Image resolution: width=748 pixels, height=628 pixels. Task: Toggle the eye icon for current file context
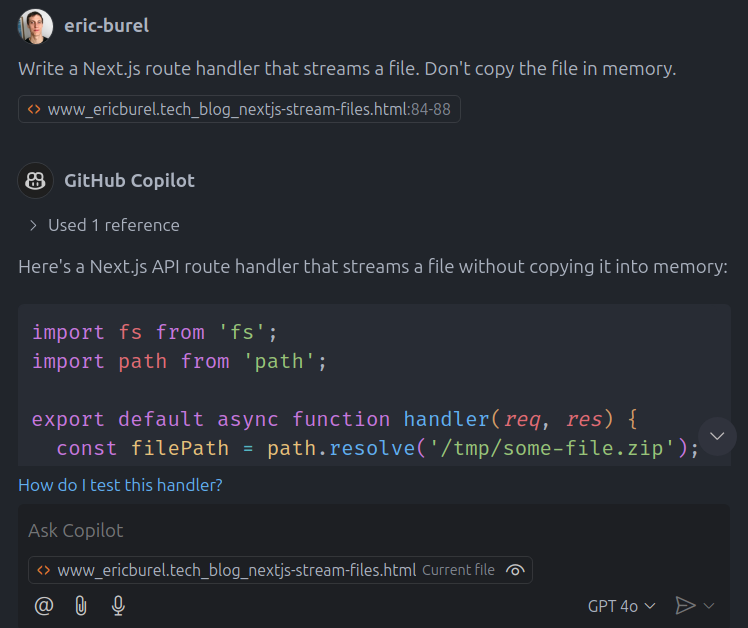coord(515,570)
